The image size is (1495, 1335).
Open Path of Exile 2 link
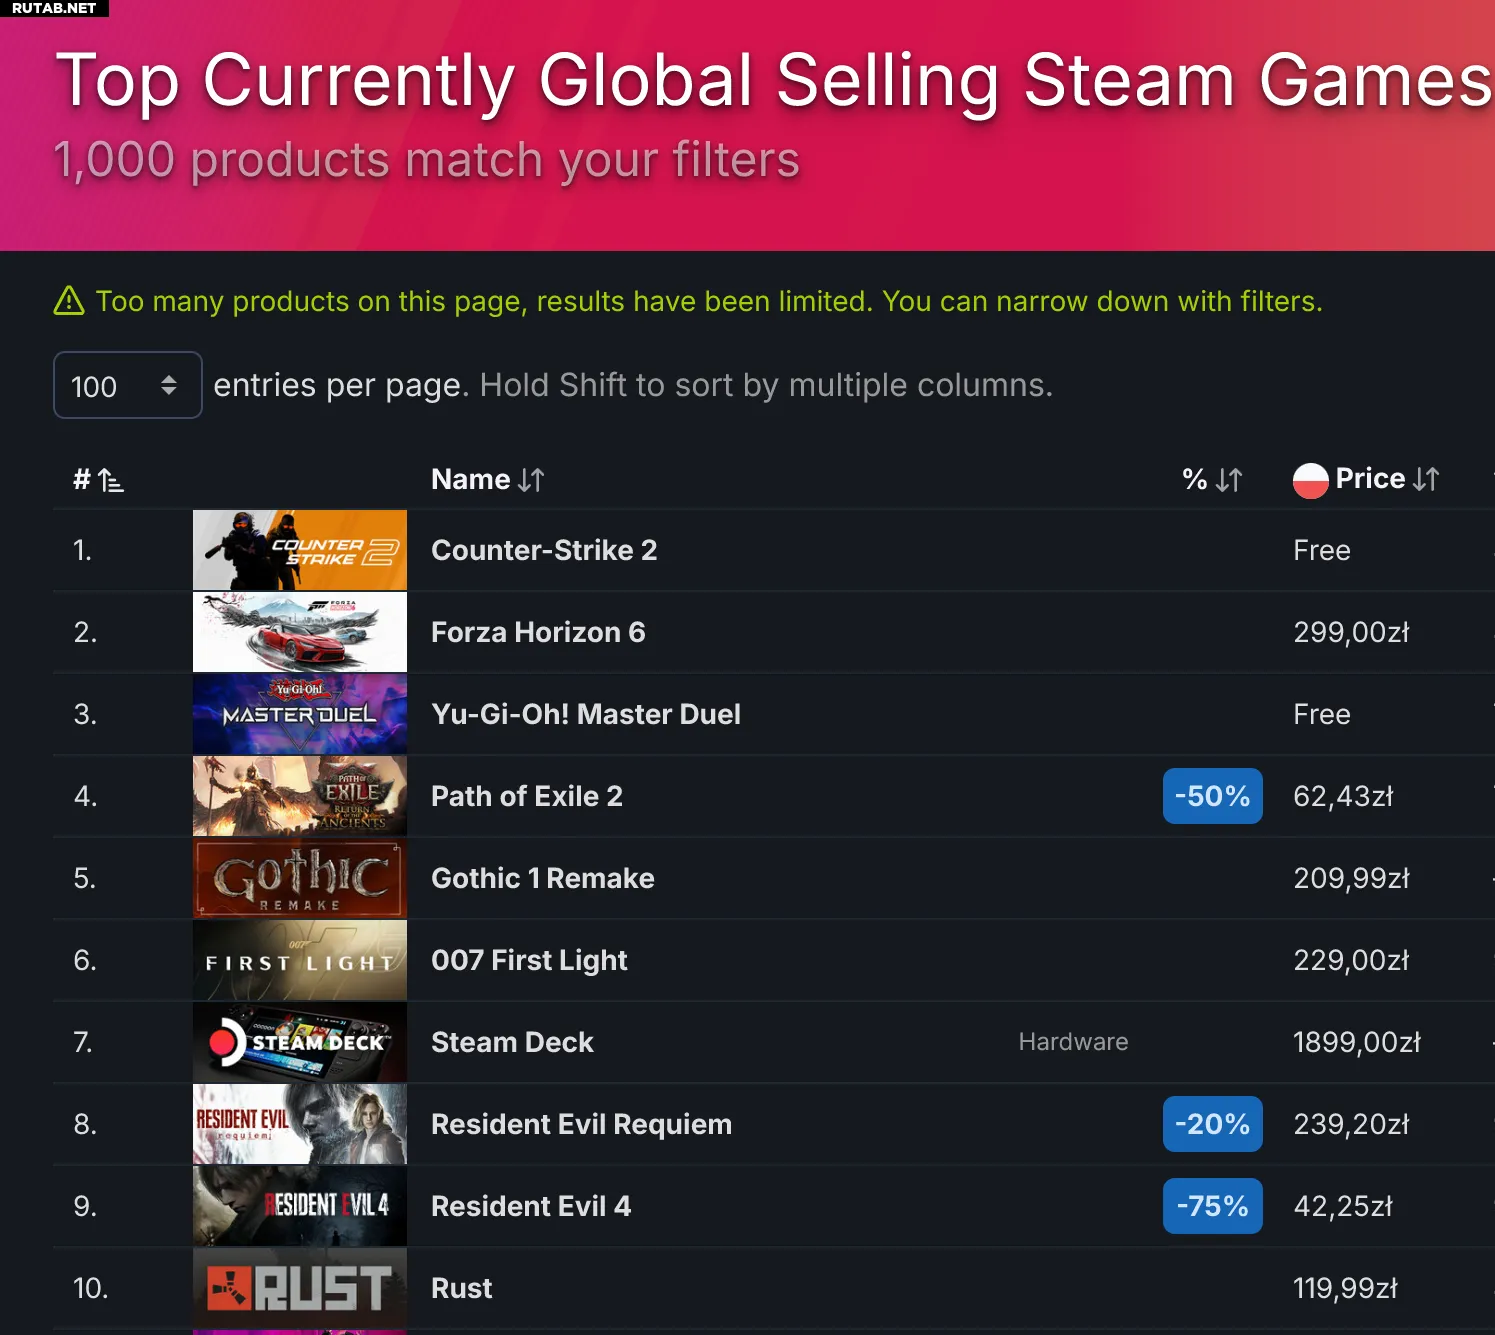[x=527, y=796]
